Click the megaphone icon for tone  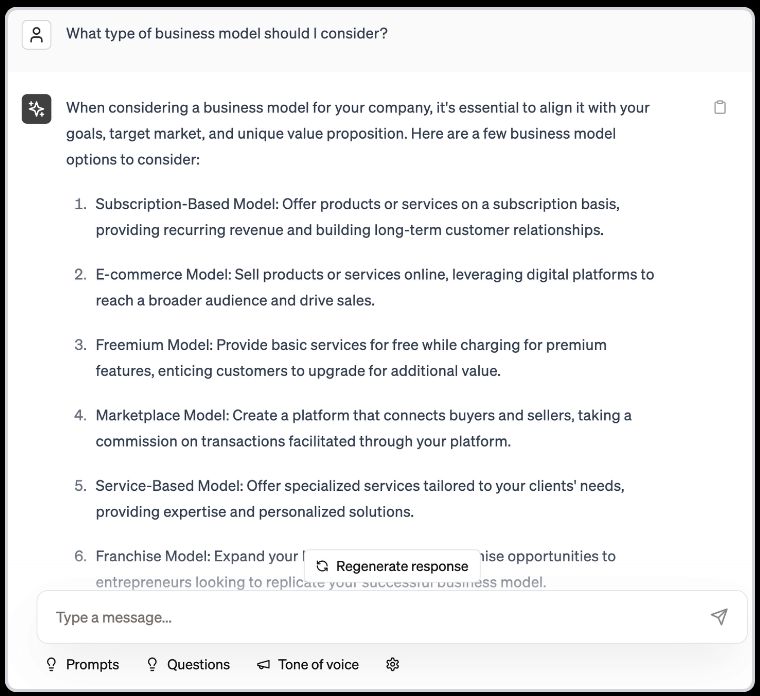pos(264,664)
